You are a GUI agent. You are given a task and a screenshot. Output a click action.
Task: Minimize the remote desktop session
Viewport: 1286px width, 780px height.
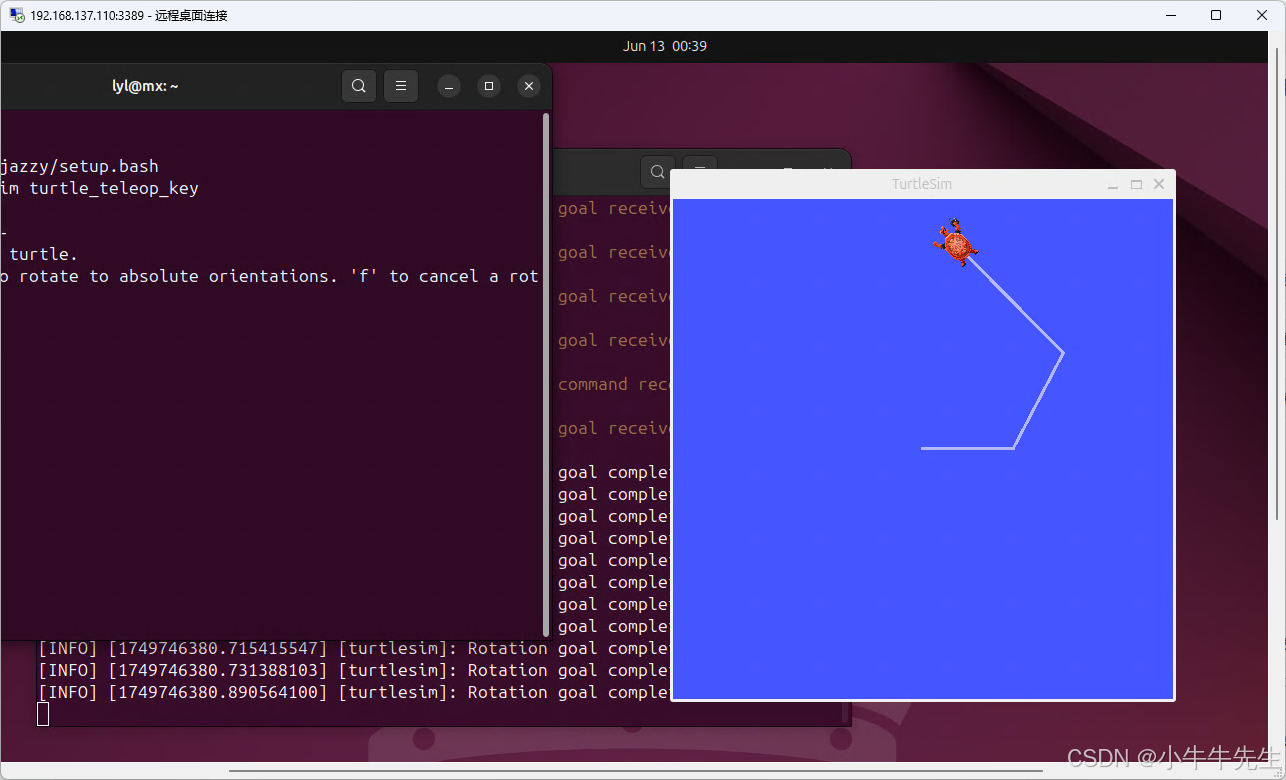[1170, 15]
